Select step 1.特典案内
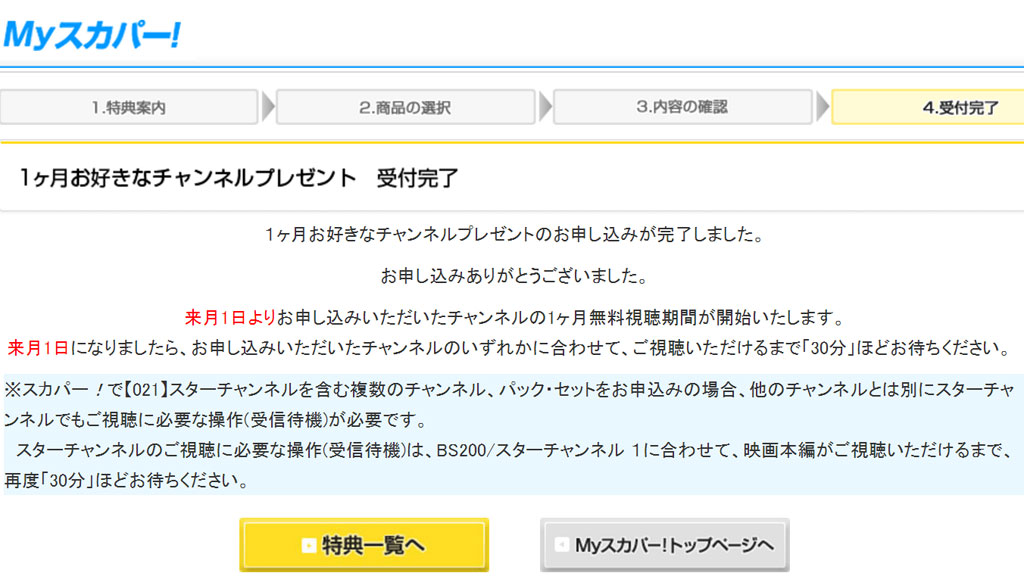 [x=129, y=107]
